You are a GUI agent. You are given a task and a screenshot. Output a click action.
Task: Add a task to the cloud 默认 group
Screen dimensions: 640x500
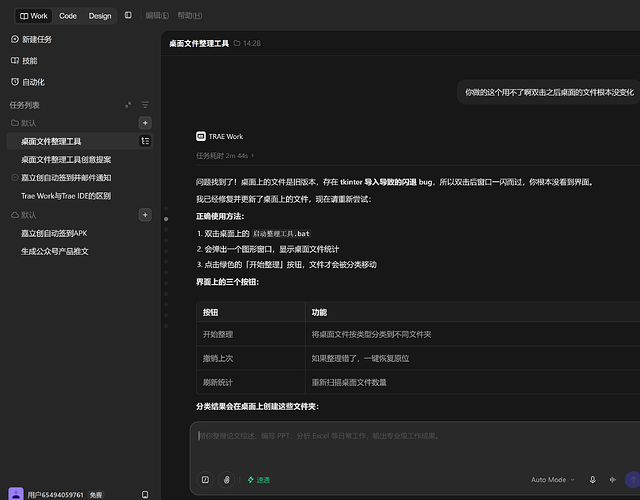145,215
